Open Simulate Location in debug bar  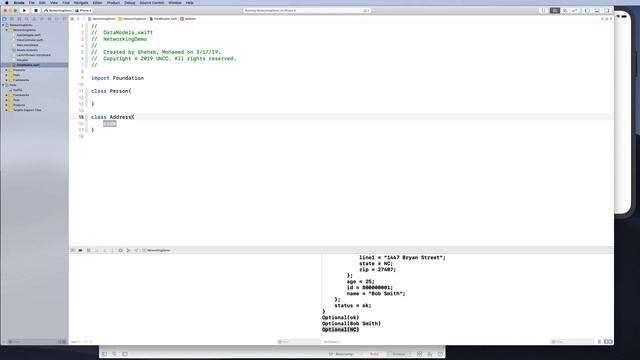[136, 250]
